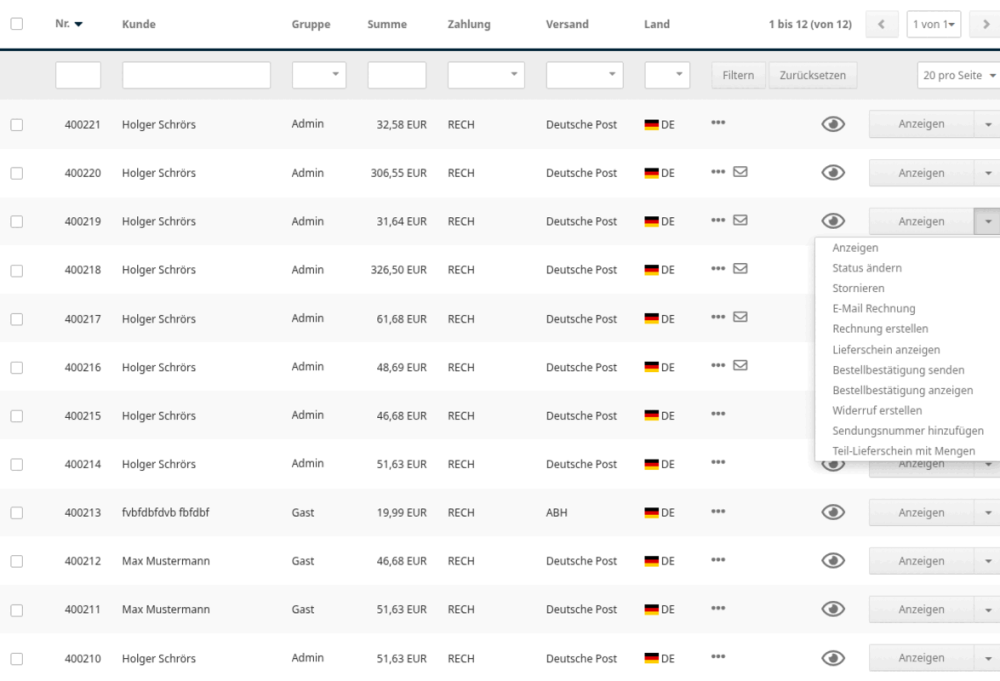Choose 'Status ändern' from the menu
The height and width of the screenshot is (681, 1000).
click(x=867, y=268)
